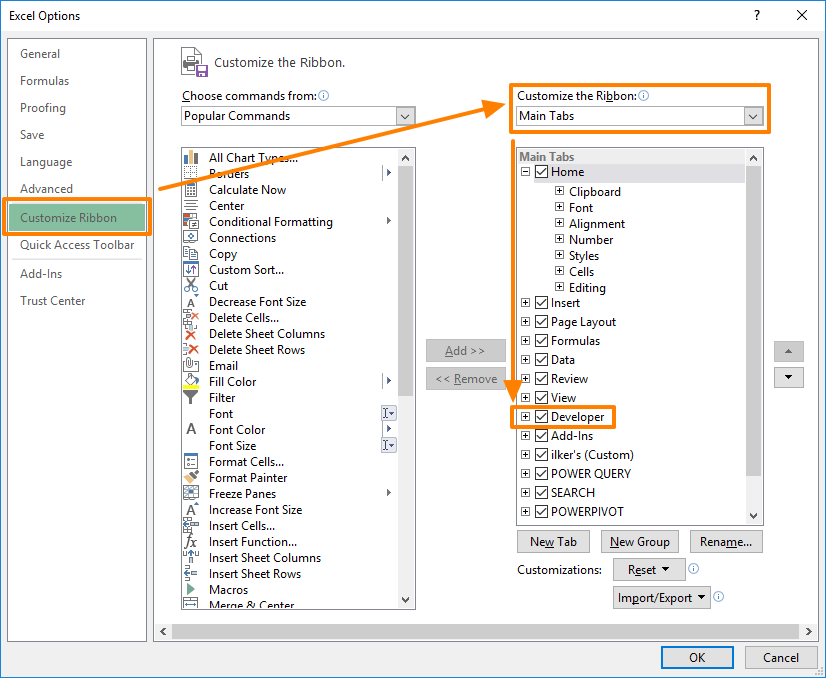Select the Format Painter command icon
Screen dimensions: 826x678
[x=191, y=477]
